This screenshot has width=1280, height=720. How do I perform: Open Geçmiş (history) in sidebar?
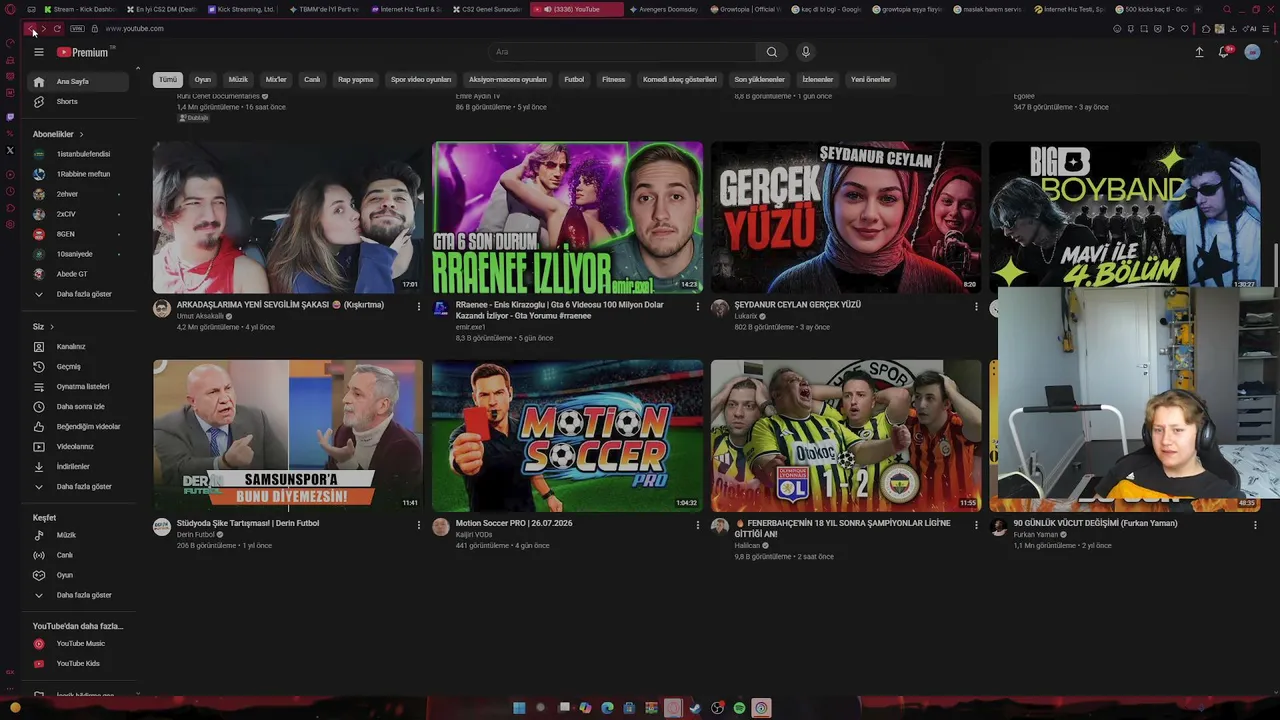(x=80, y=366)
